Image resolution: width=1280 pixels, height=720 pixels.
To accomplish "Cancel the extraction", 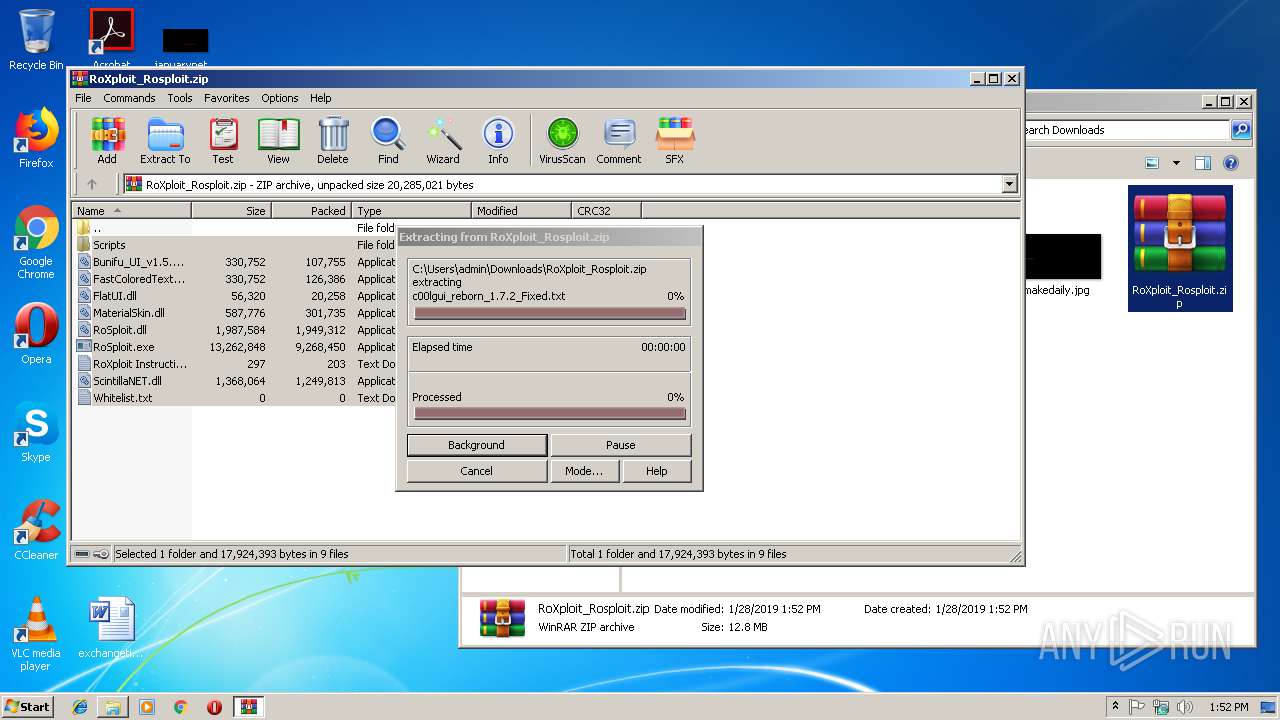I will (x=476, y=471).
